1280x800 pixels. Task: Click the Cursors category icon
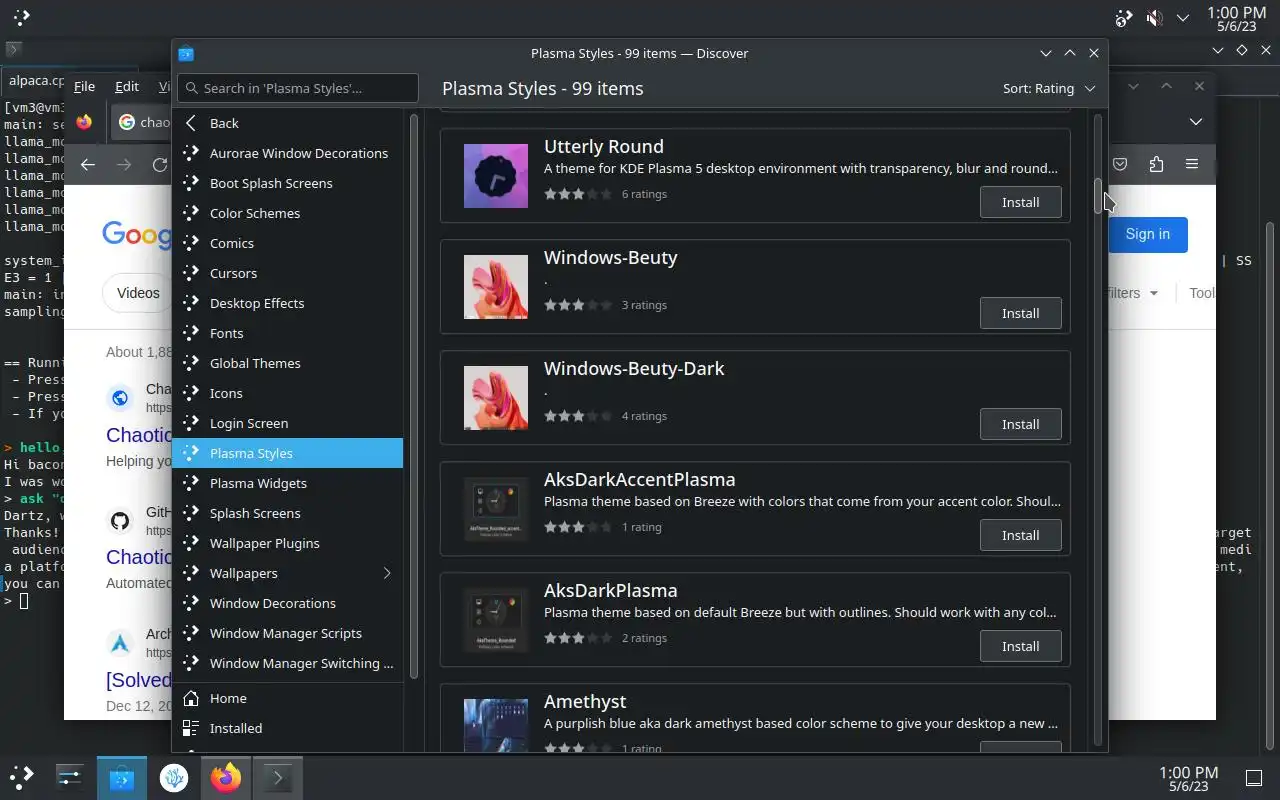click(x=191, y=273)
